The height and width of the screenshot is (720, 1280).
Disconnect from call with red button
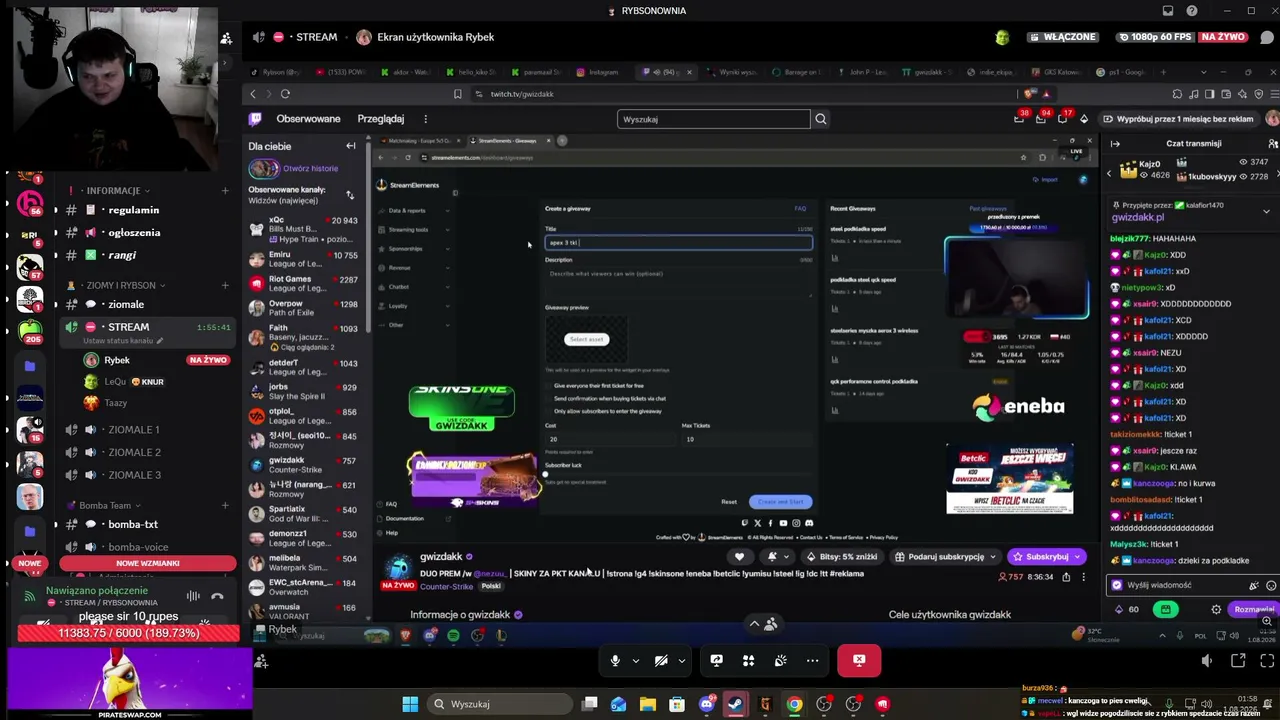tap(859, 660)
